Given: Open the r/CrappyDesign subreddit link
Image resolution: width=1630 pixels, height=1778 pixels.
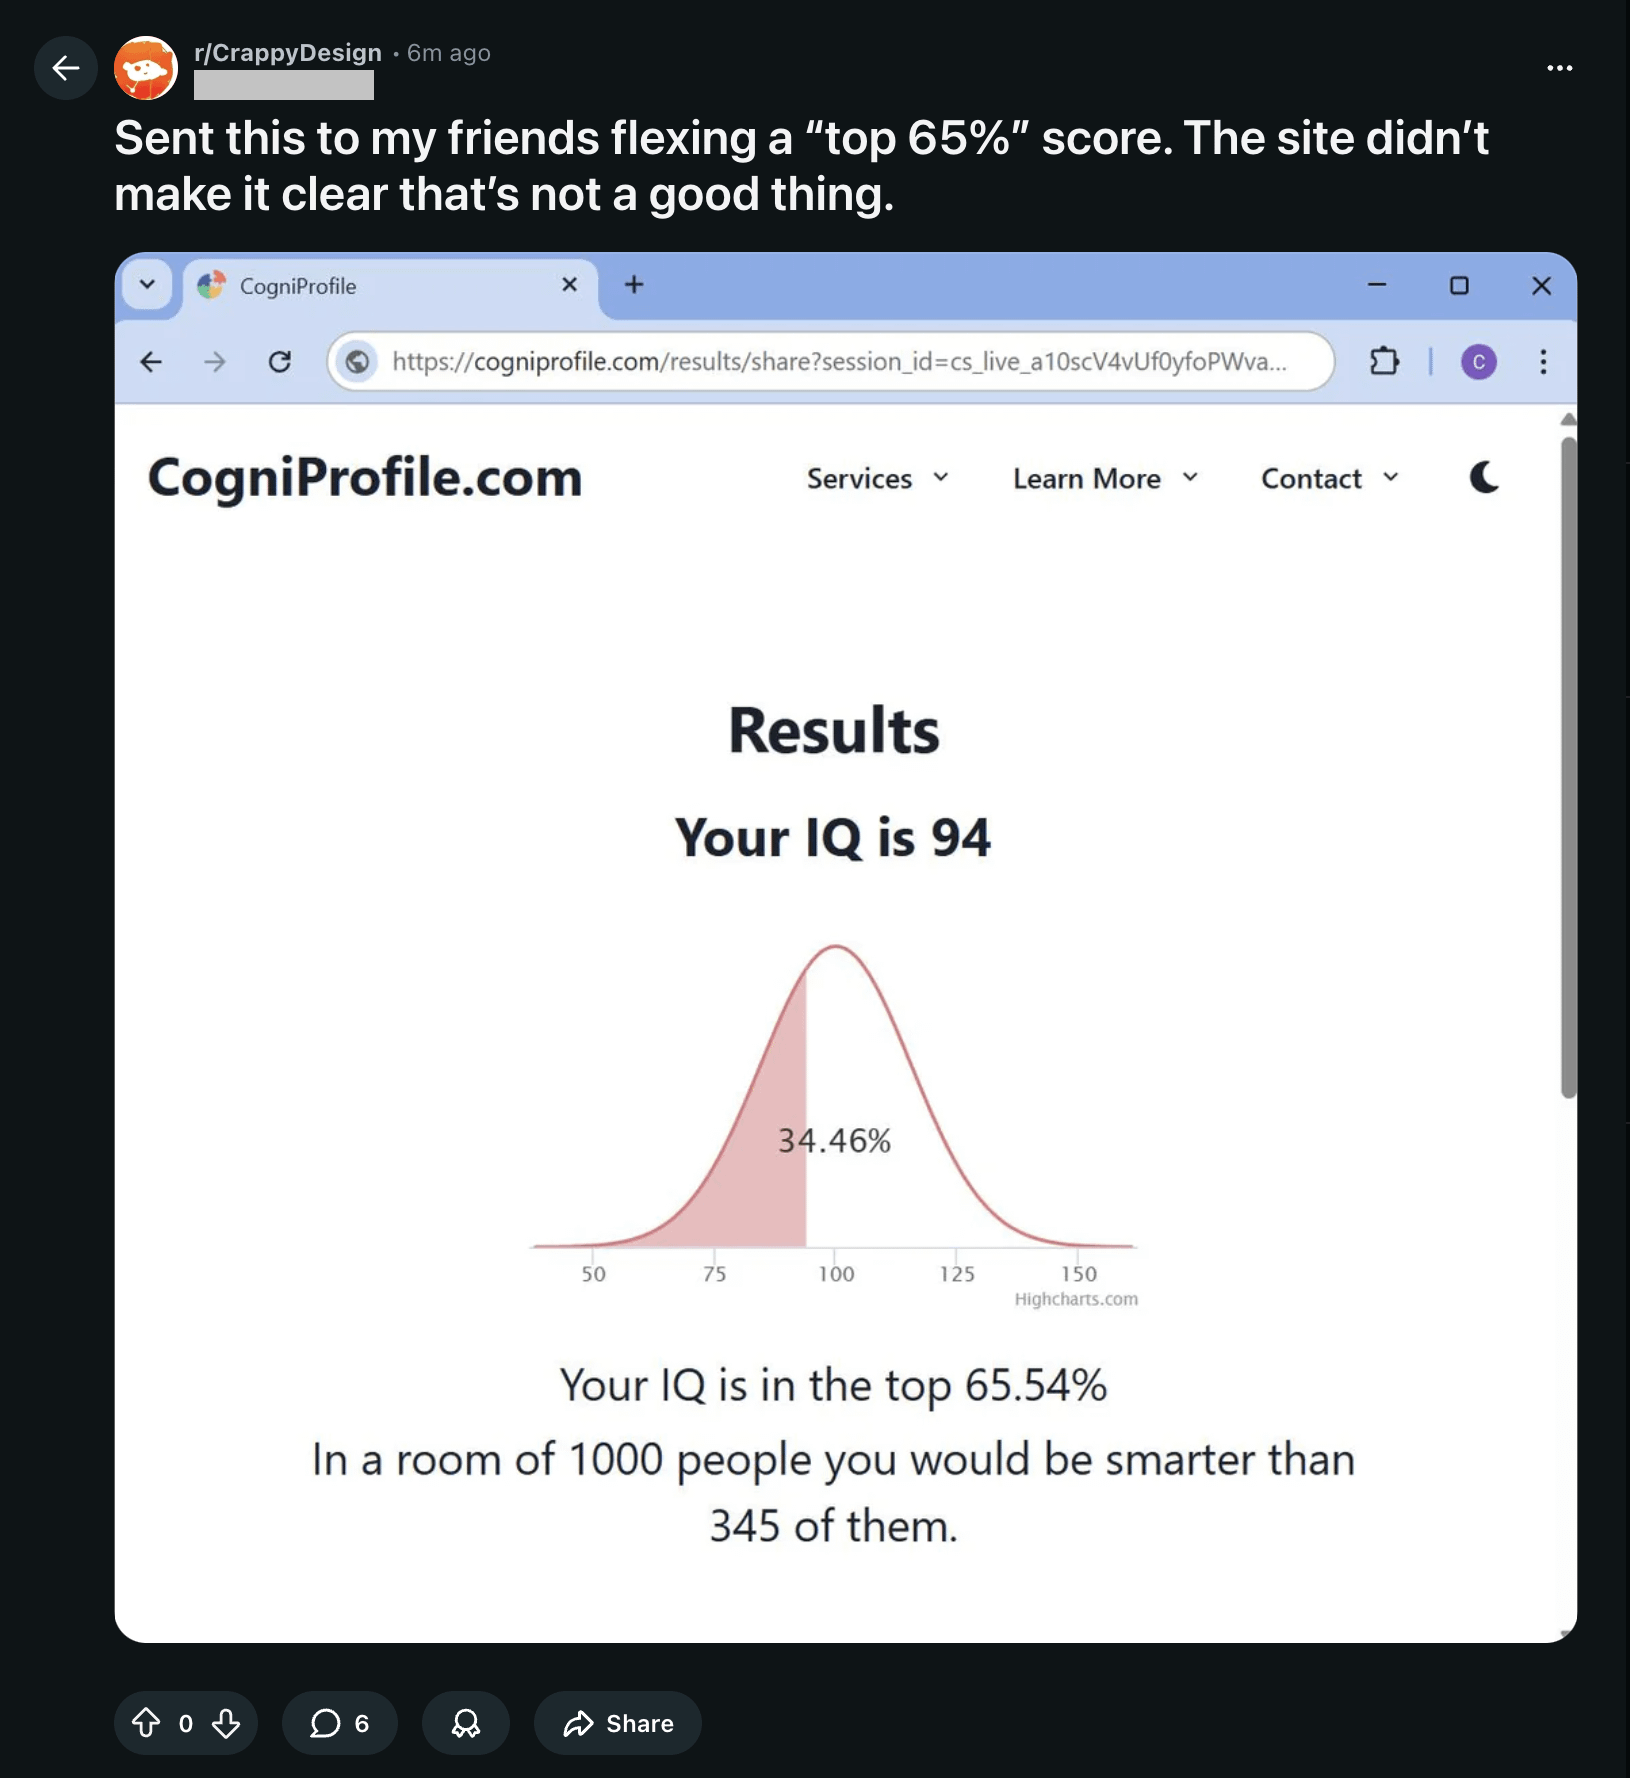Looking at the screenshot, I should 288,53.
